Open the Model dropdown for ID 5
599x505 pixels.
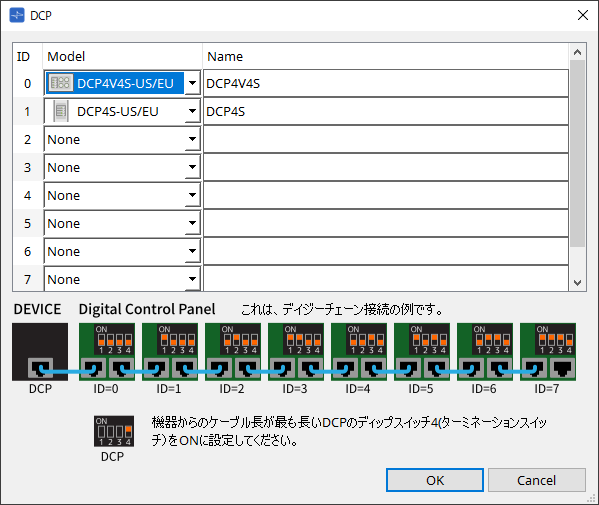[x=192, y=223]
